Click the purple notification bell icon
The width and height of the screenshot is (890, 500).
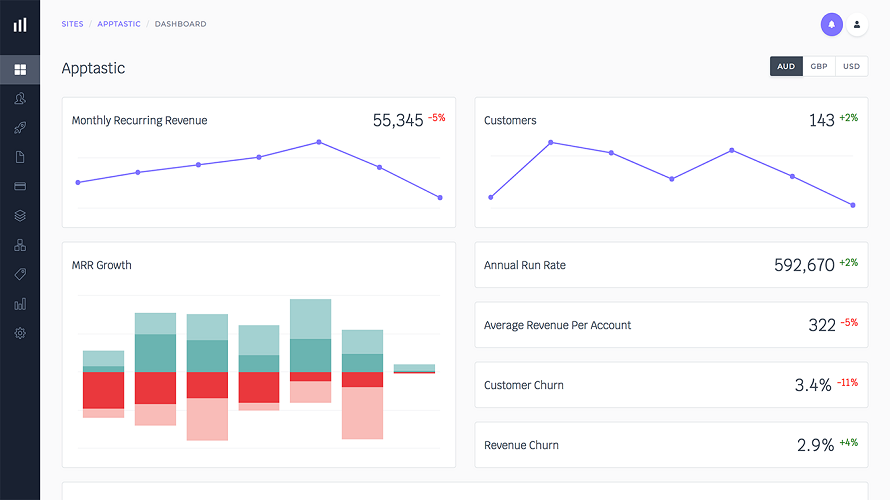click(832, 24)
